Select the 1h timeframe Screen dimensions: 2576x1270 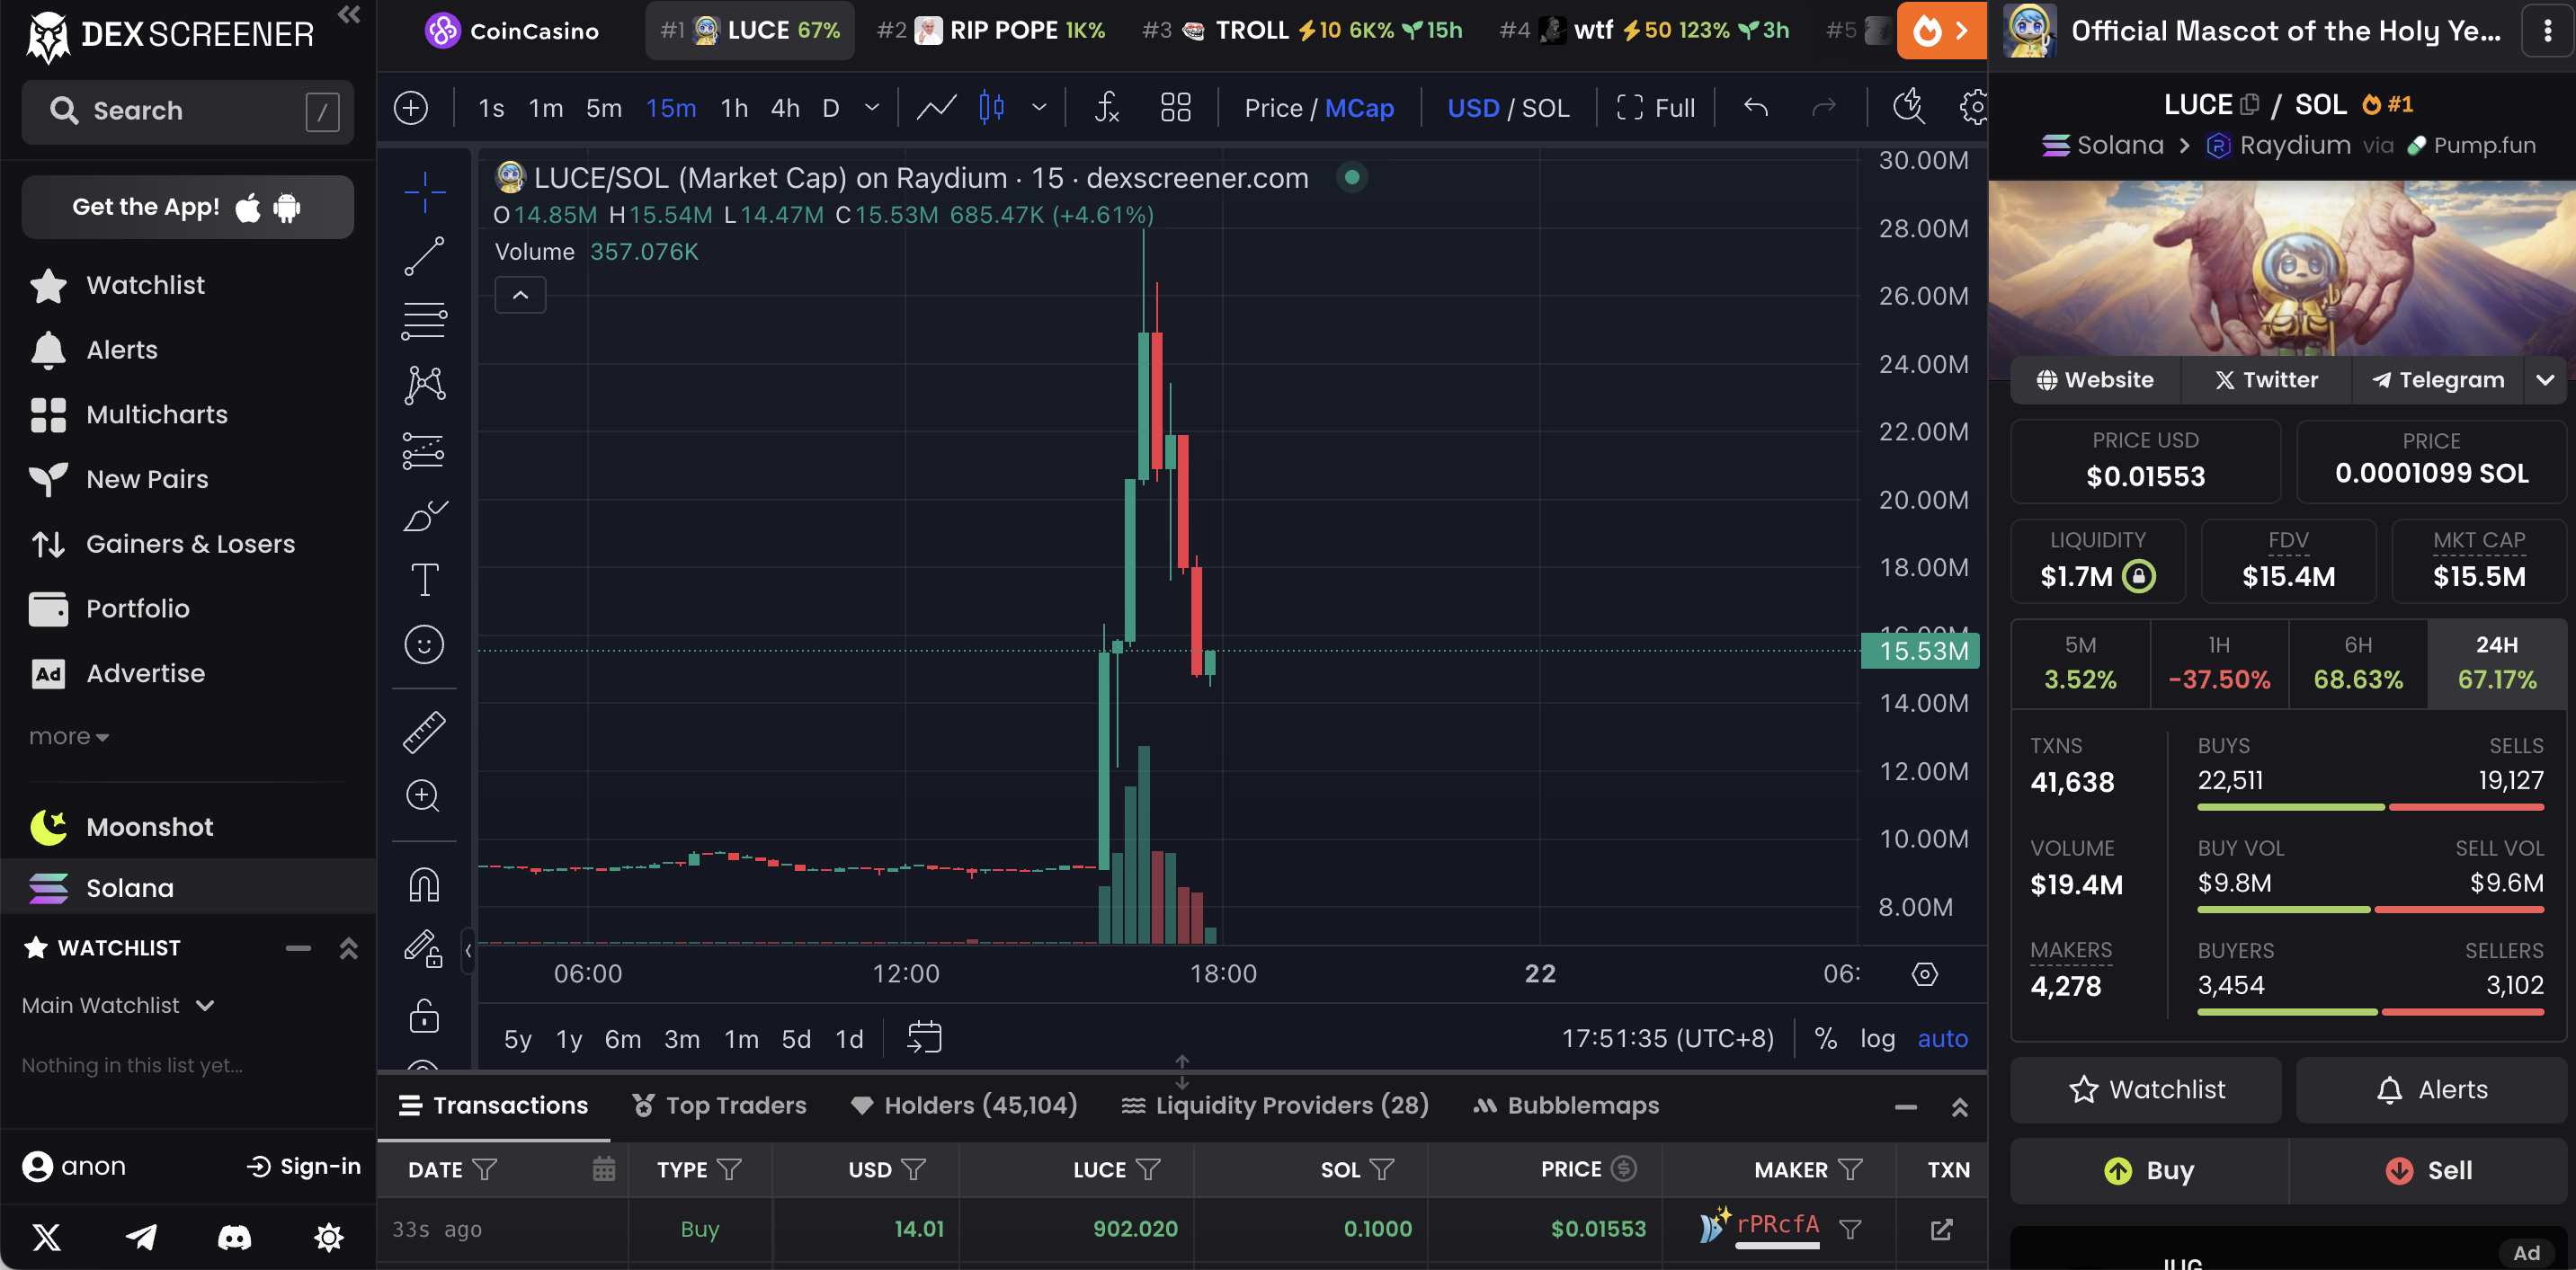(x=734, y=108)
